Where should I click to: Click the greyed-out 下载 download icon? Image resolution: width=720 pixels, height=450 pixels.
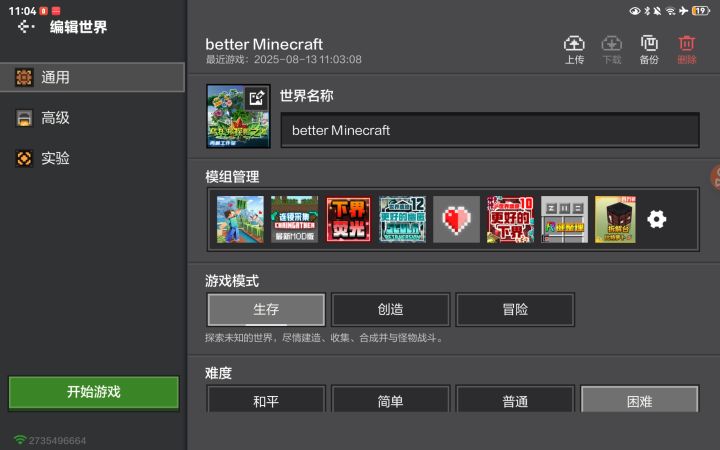[x=612, y=50]
